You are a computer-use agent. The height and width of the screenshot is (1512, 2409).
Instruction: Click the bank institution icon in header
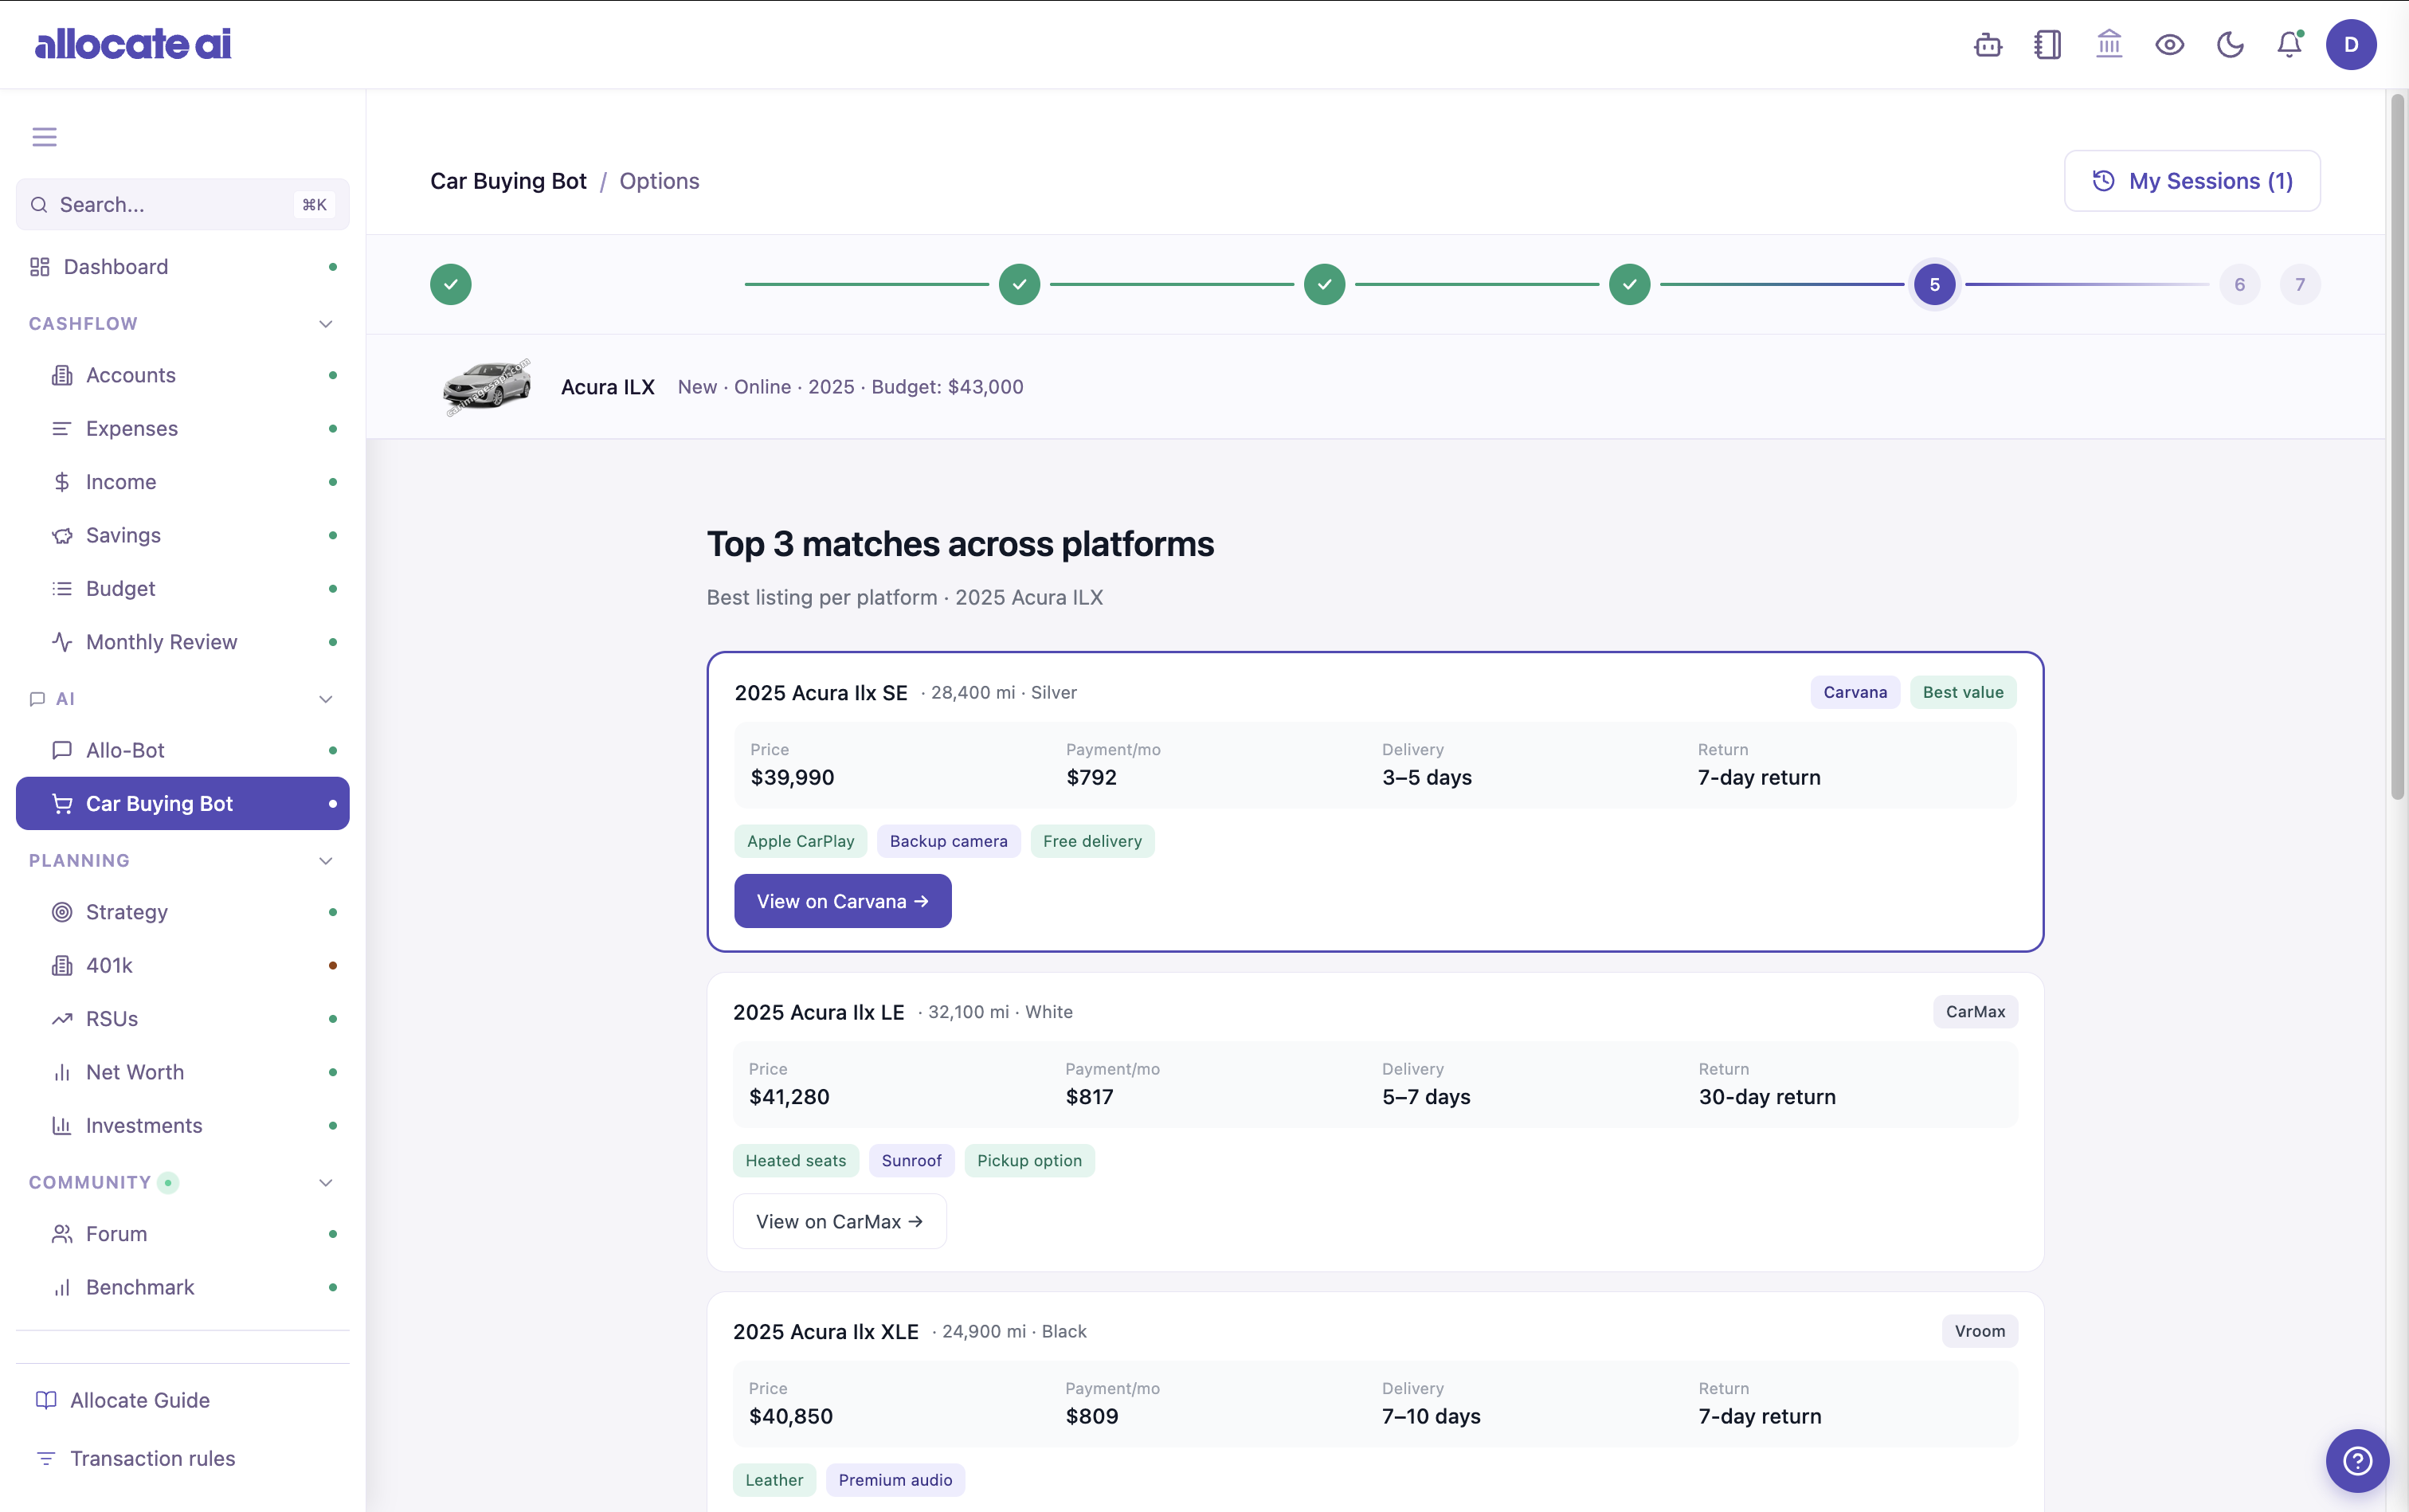pos(2109,45)
